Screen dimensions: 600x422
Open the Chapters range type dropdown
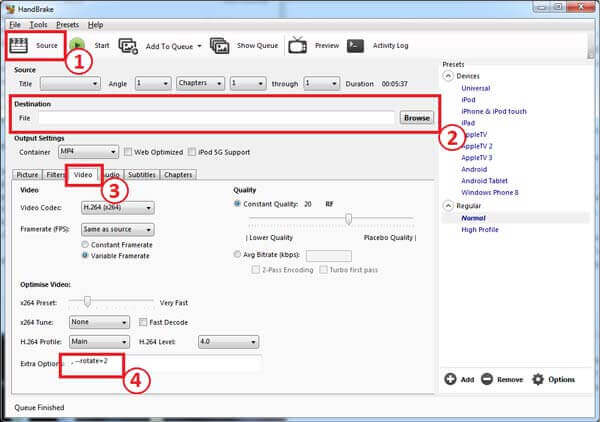tap(200, 83)
